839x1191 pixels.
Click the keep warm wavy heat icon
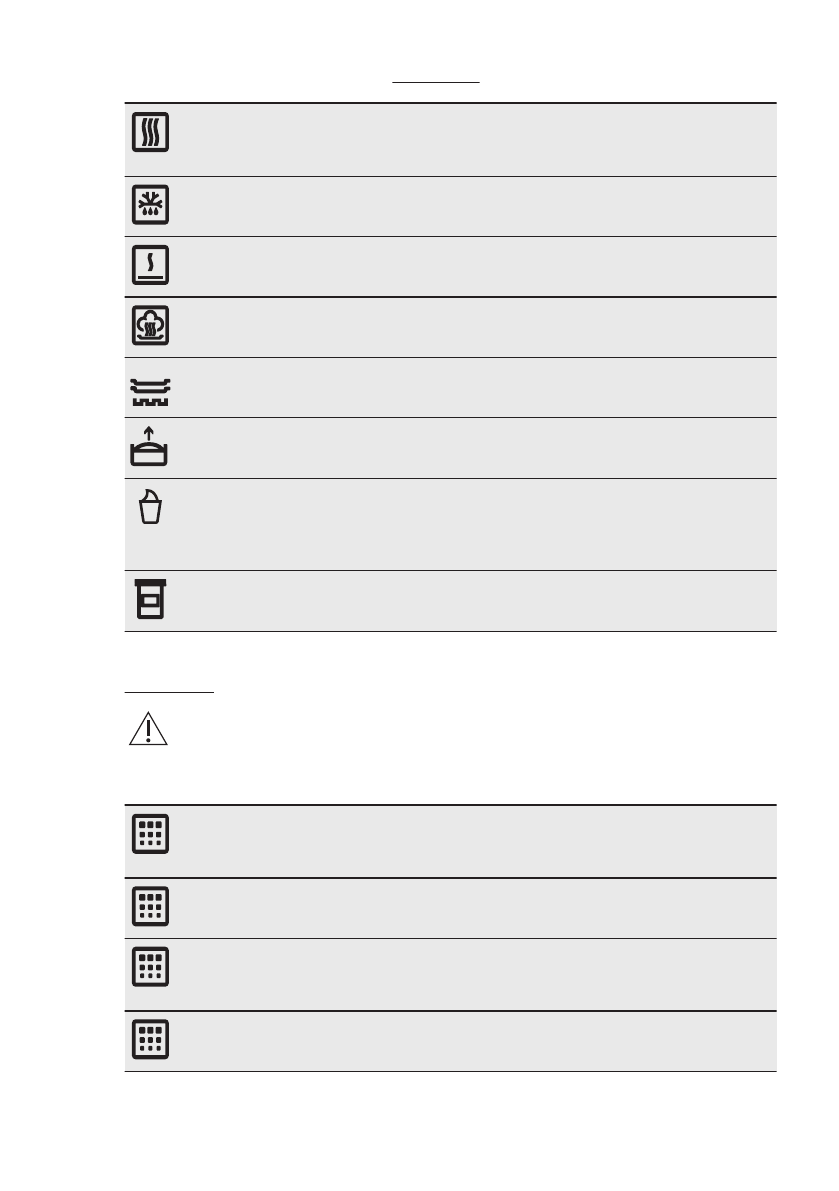[x=150, y=132]
